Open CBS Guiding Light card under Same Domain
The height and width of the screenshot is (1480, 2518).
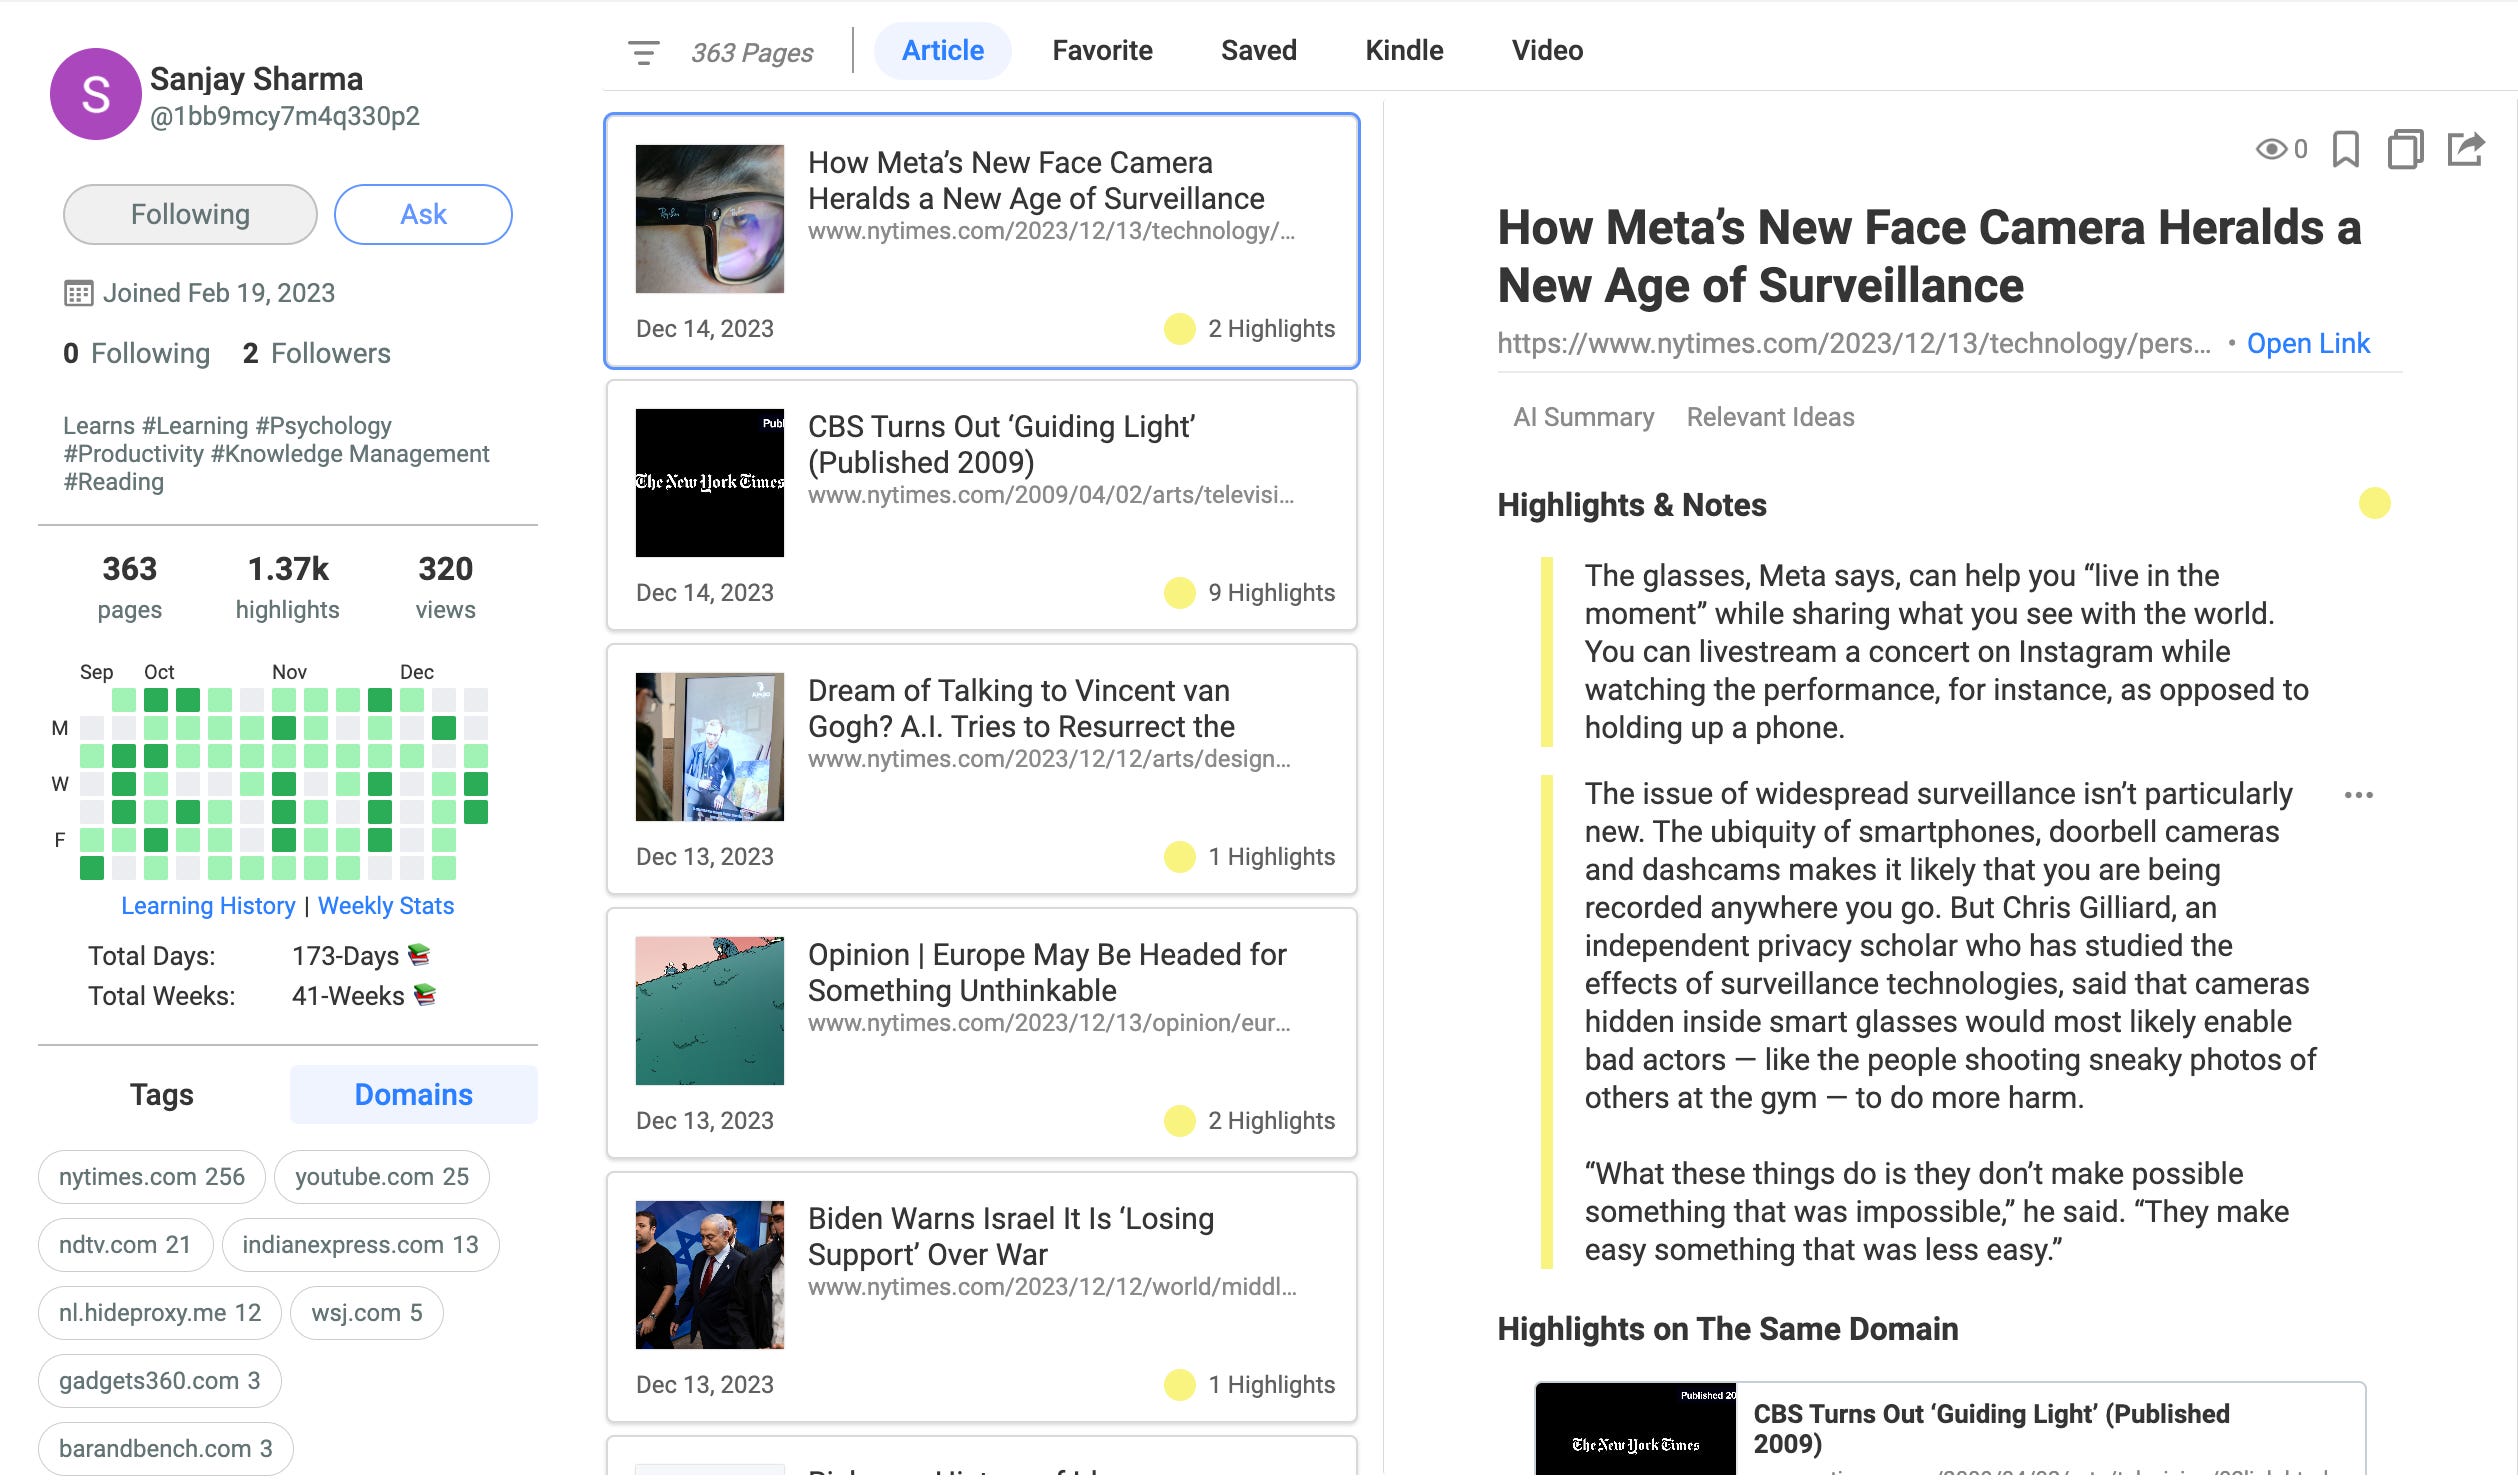(1950, 1429)
